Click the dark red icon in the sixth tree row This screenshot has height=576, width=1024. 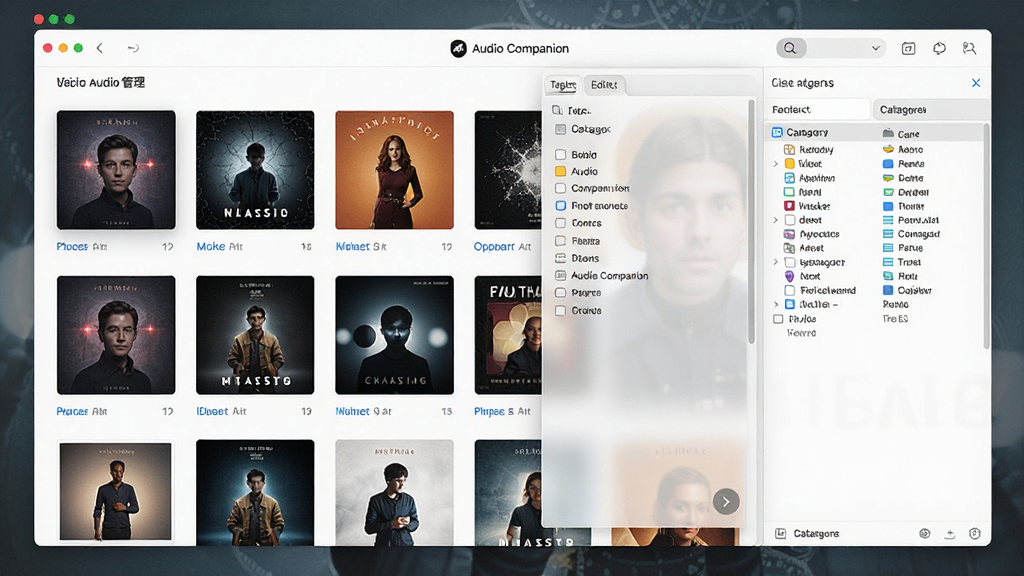tap(790, 206)
